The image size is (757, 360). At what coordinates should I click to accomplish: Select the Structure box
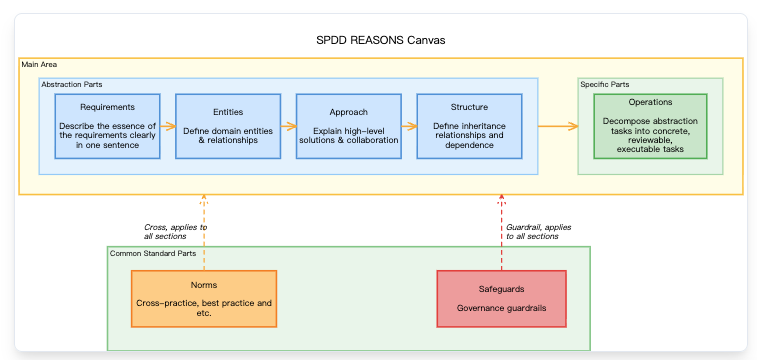click(469, 126)
